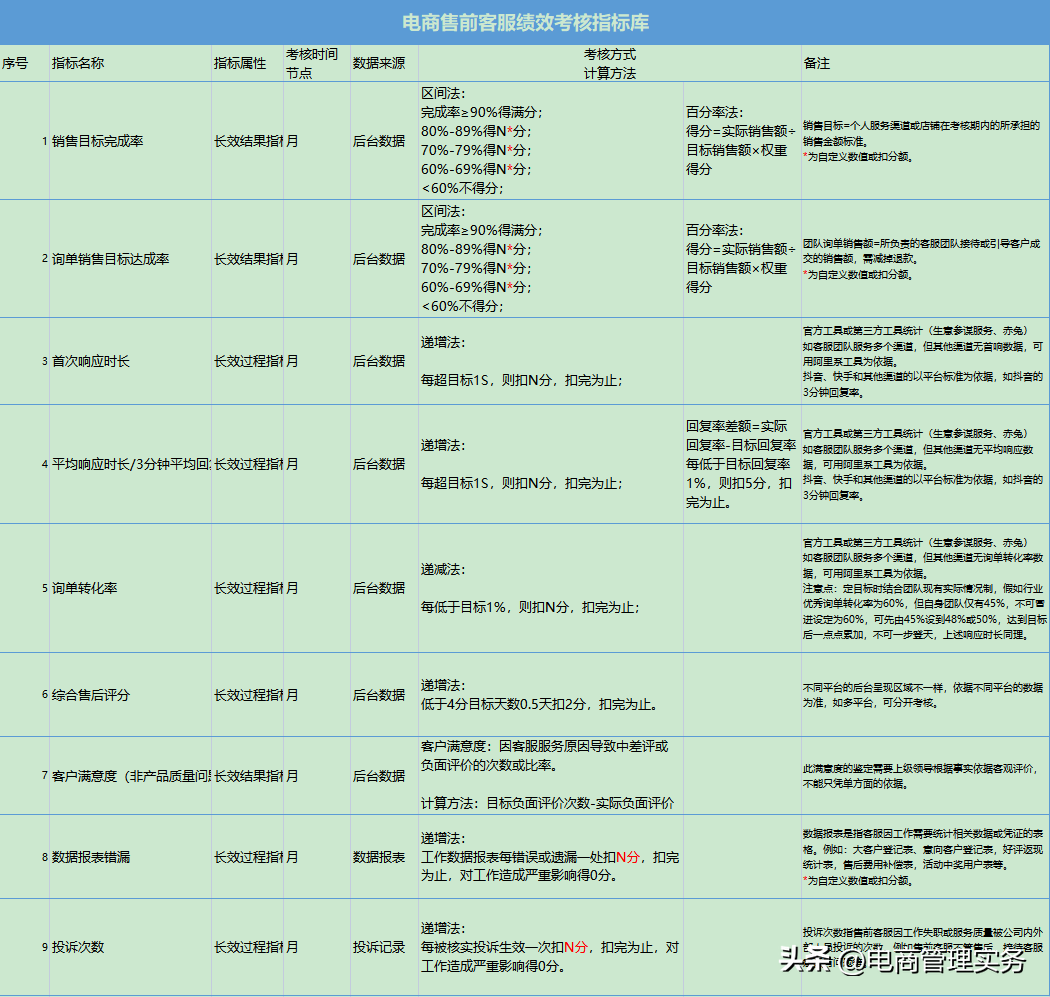The height and width of the screenshot is (997, 1050).
Task: Select the 数据来源 column header
Action: point(380,62)
